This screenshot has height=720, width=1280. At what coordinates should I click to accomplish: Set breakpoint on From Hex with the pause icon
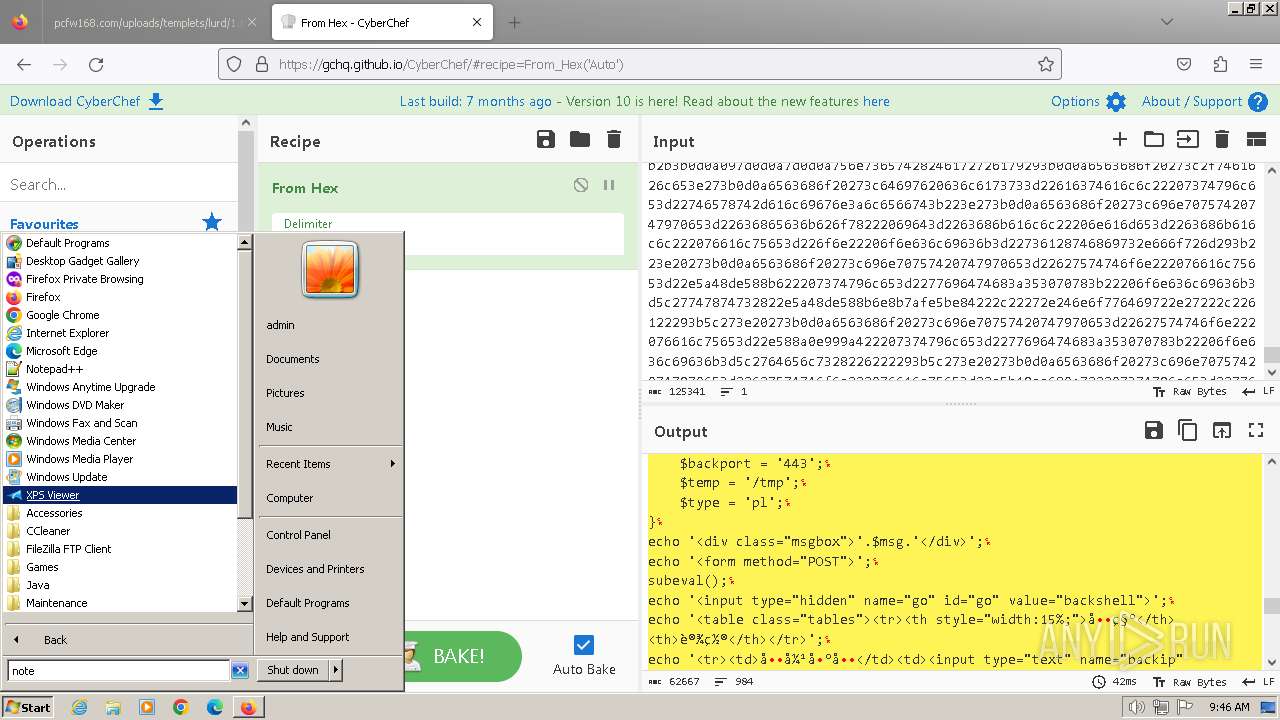point(608,185)
